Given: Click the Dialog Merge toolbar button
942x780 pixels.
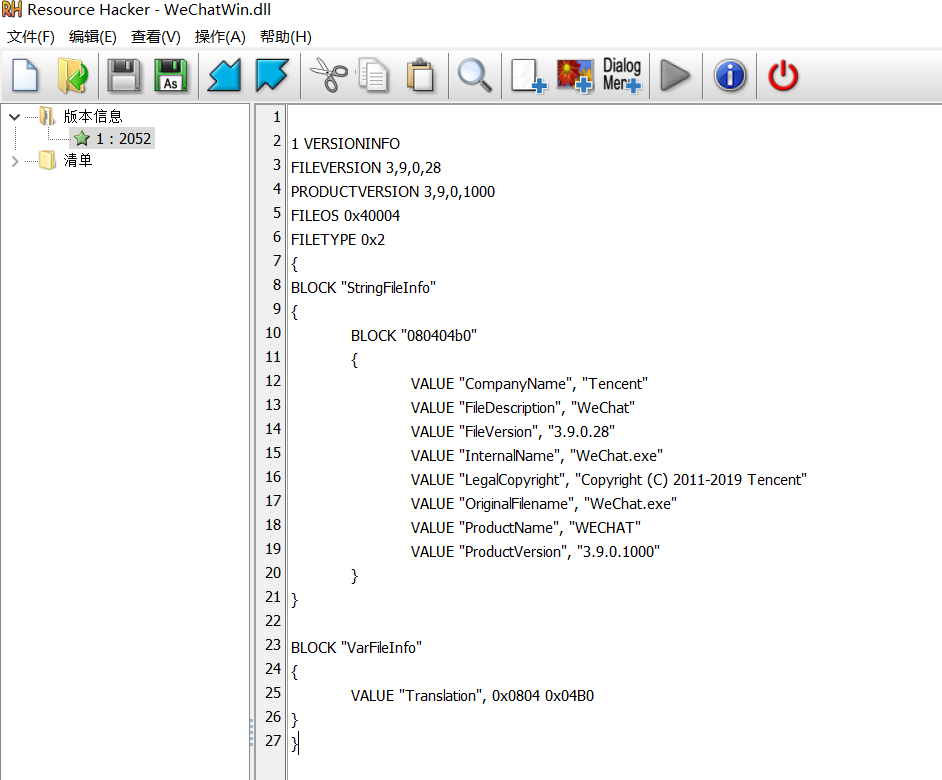Looking at the screenshot, I should pyautogui.click(x=622, y=76).
